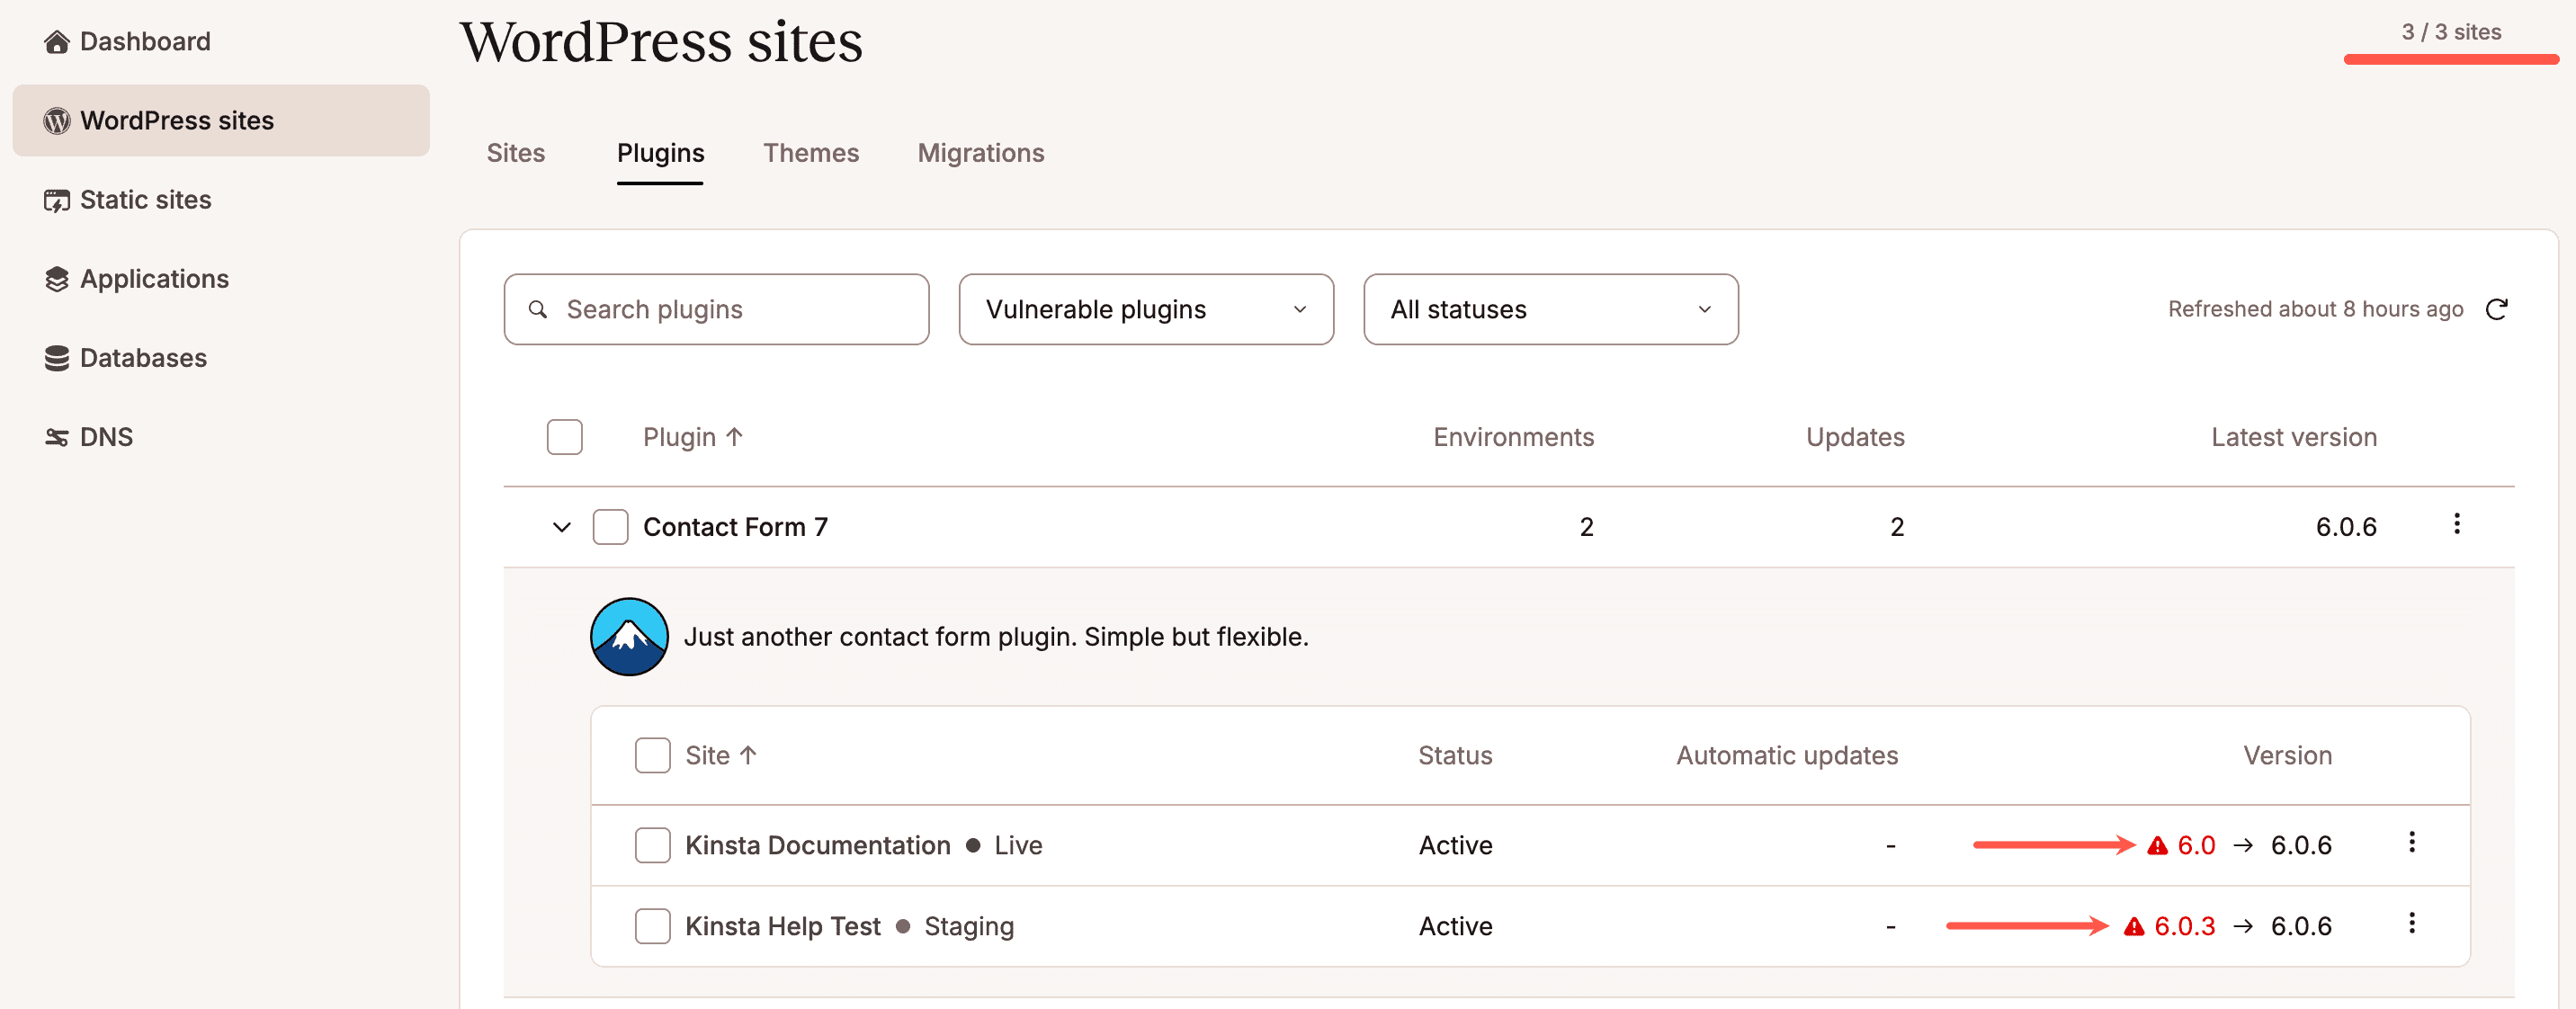Click the Databases cylinder icon
This screenshot has height=1009, width=2576.
57,358
